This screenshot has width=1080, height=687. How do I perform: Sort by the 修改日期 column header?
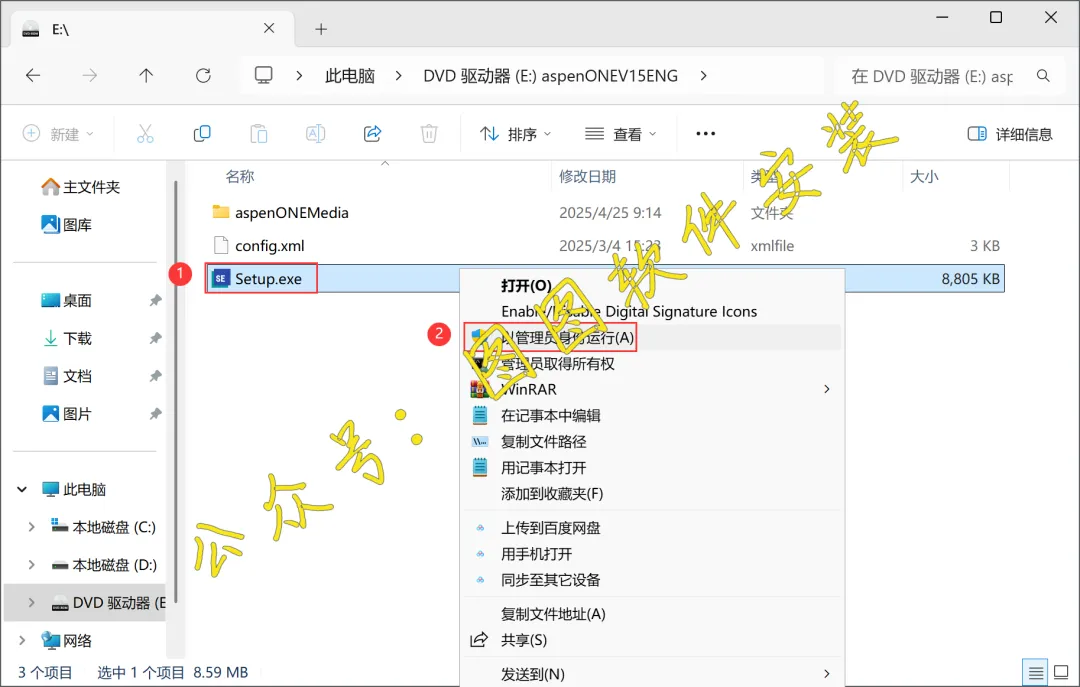tap(587, 176)
